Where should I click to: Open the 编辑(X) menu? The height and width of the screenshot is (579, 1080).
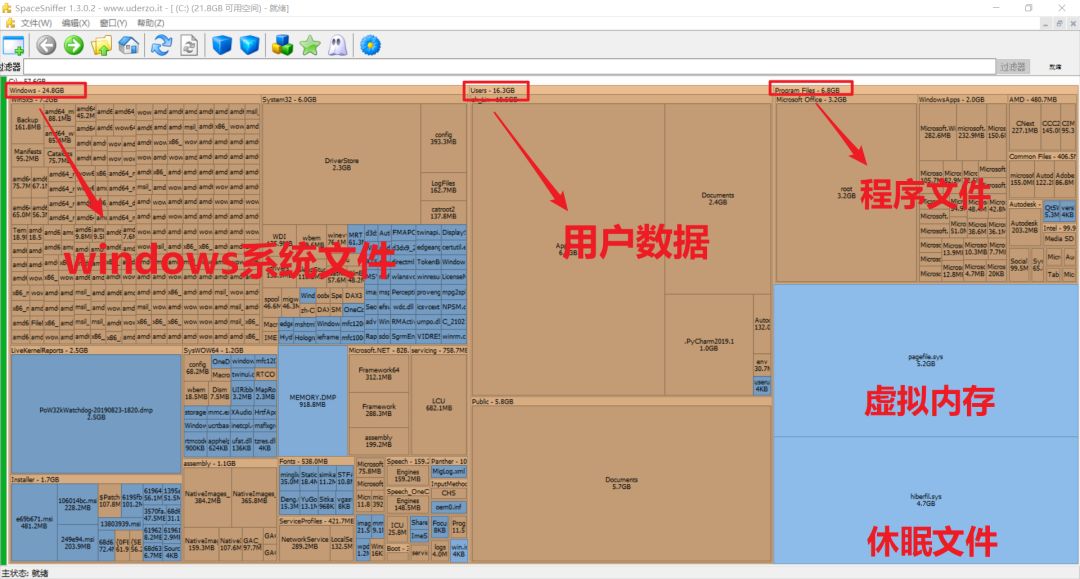pos(76,23)
